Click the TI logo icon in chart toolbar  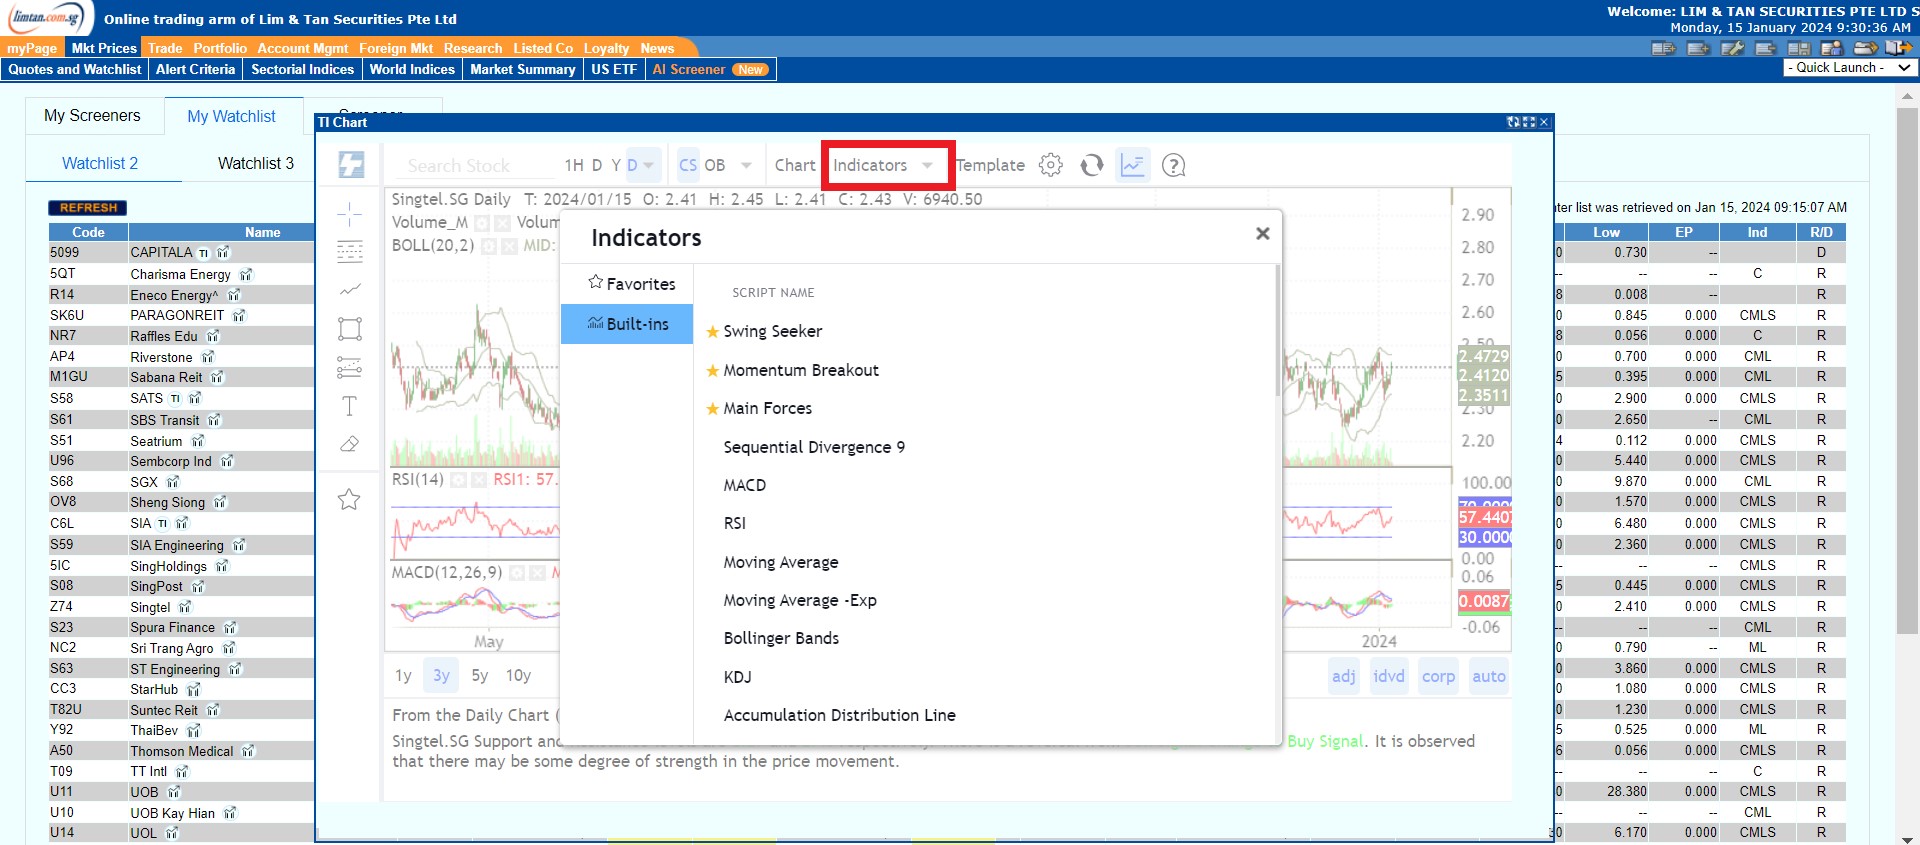(351, 165)
